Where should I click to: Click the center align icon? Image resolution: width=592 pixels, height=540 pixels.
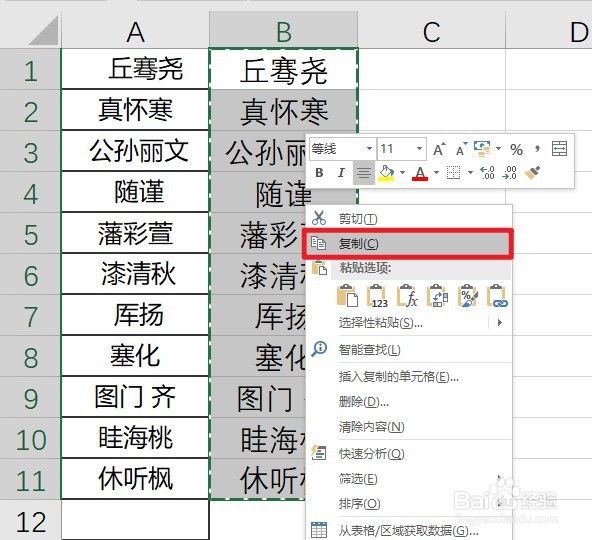coord(364,173)
